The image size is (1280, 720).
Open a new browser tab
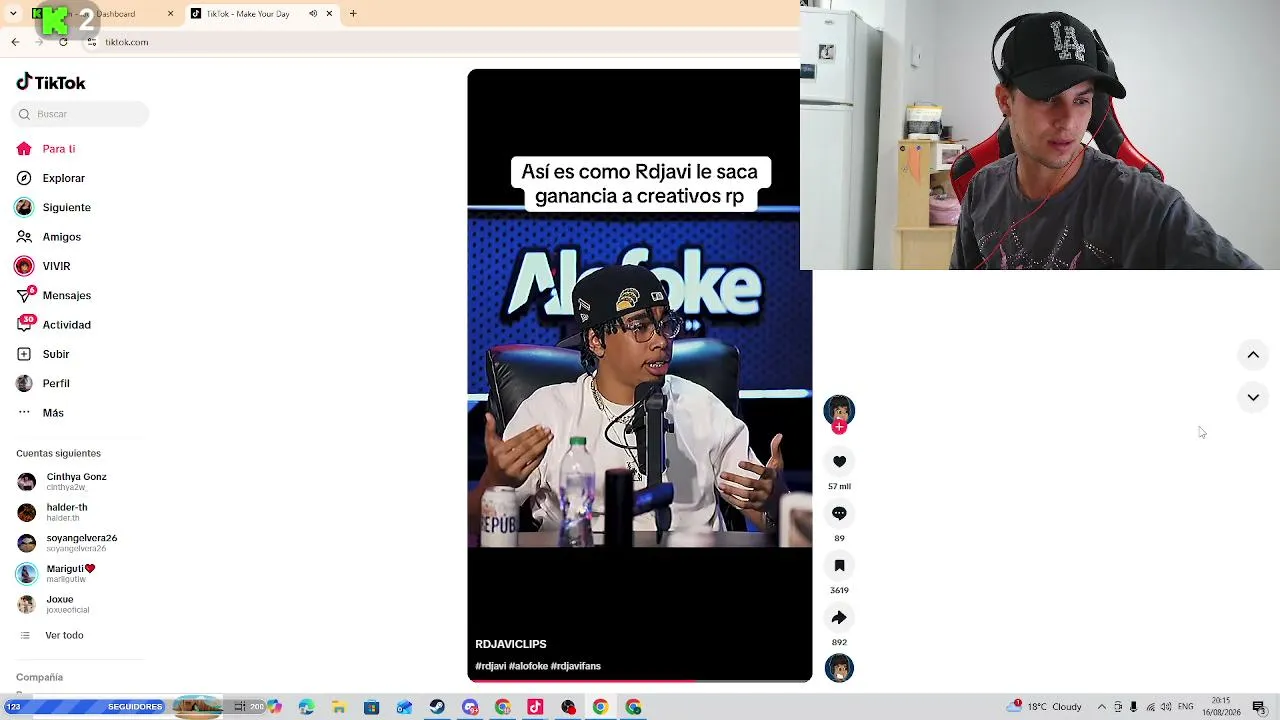(353, 14)
